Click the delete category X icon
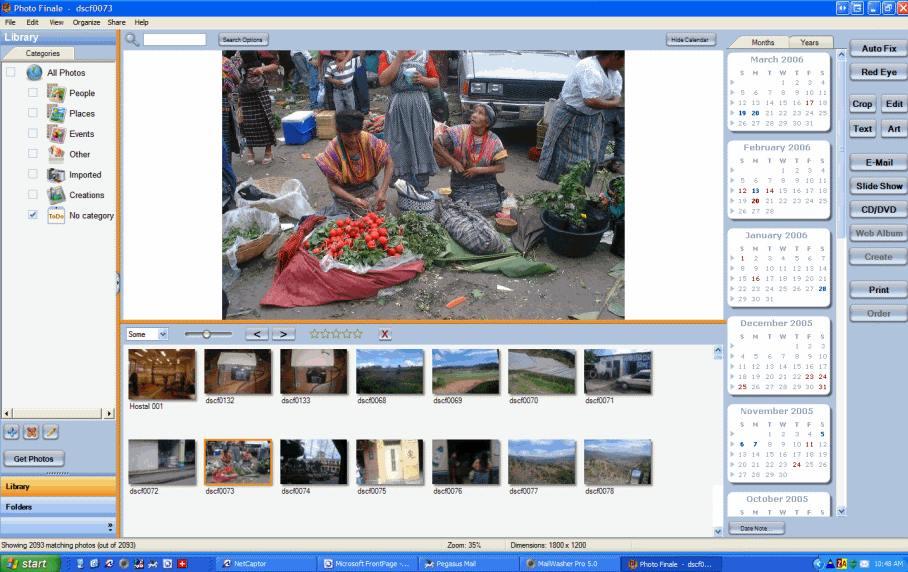 (x=31, y=432)
